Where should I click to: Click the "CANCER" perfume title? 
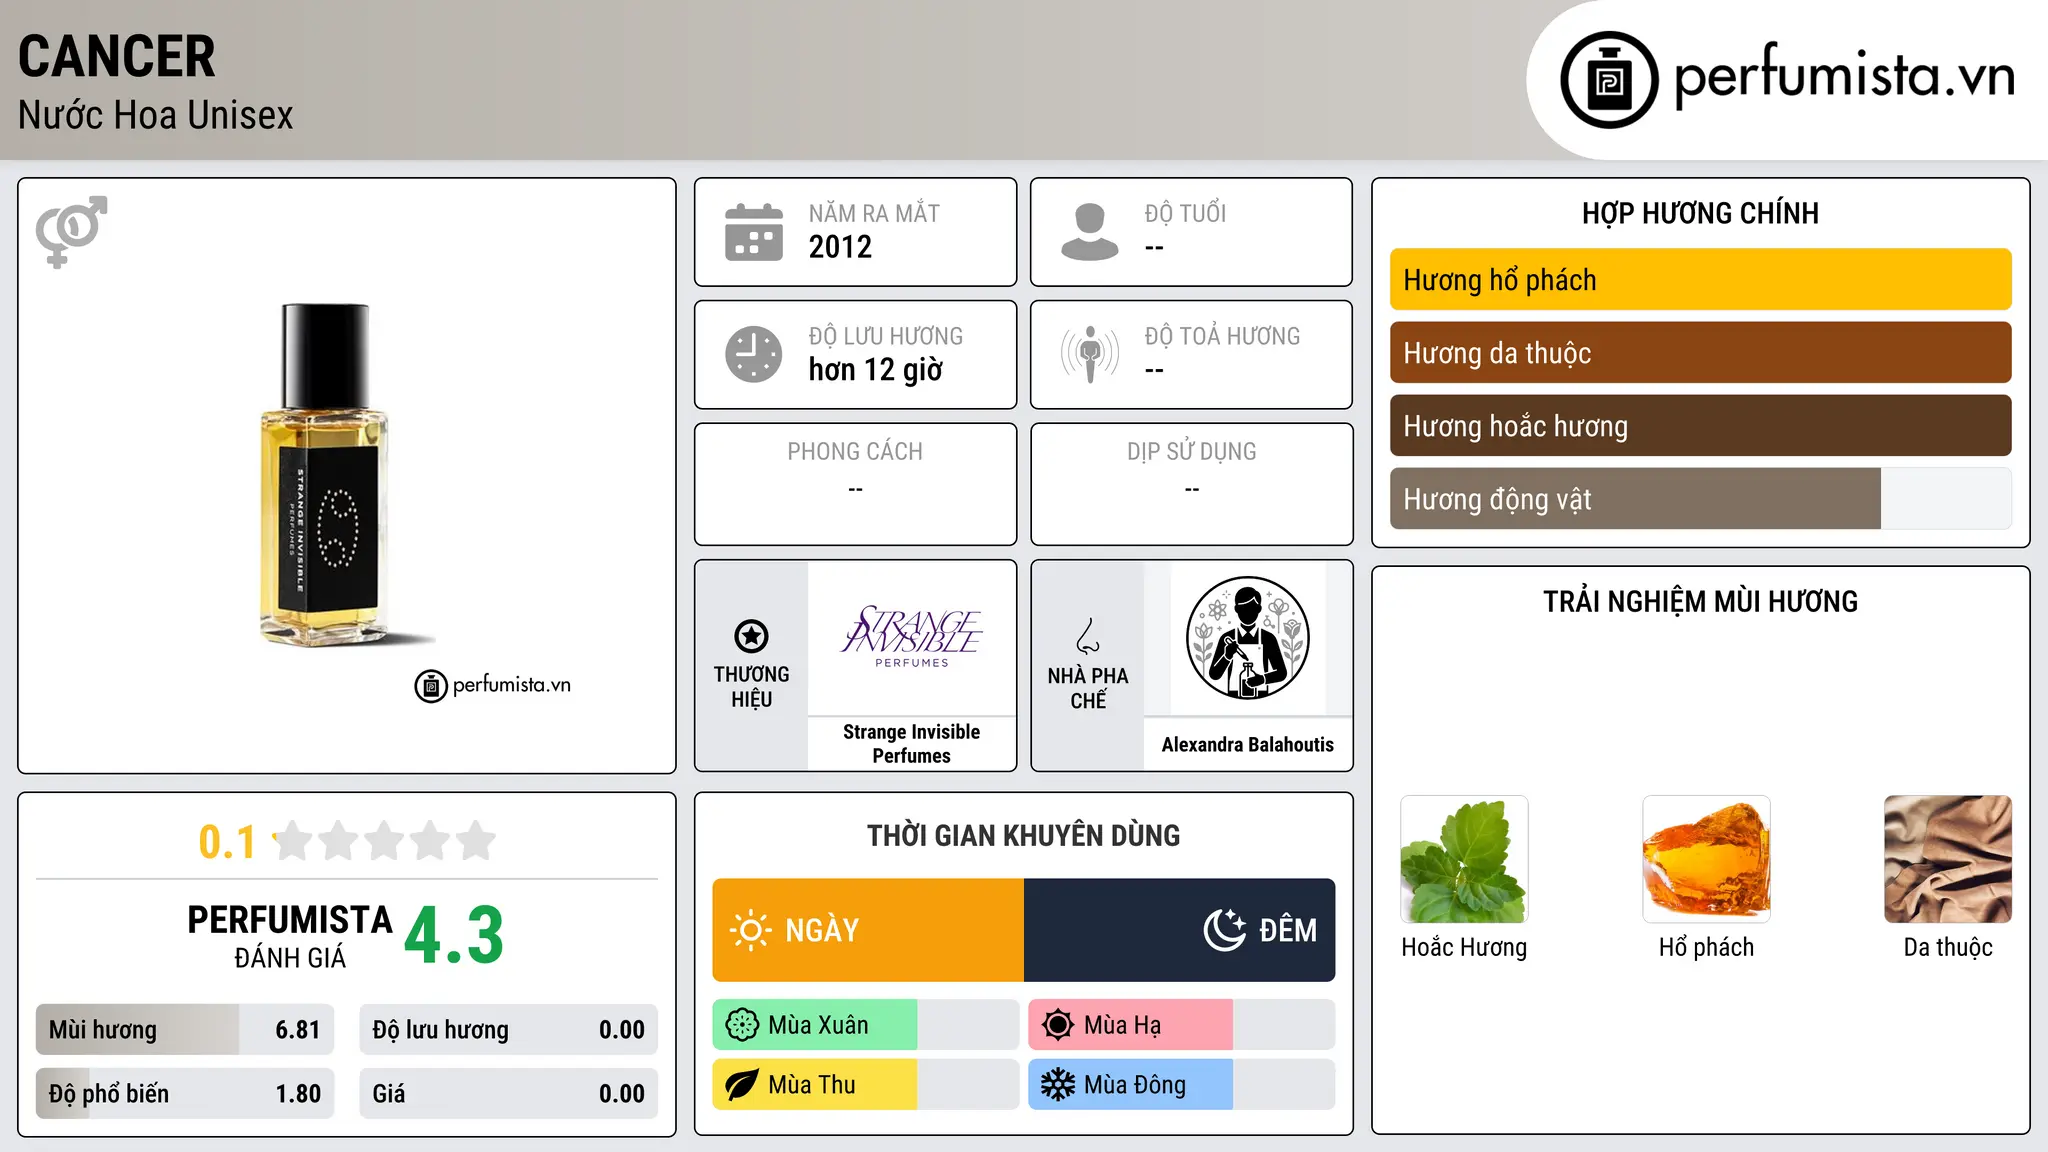coord(117,57)
